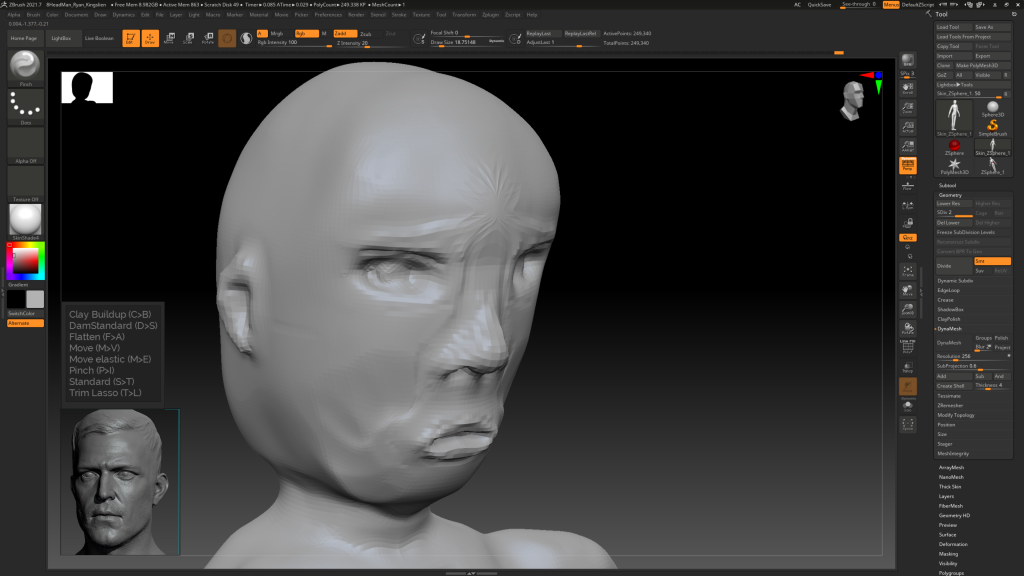Click the Frame icon on right shelf

pos(908,271)
